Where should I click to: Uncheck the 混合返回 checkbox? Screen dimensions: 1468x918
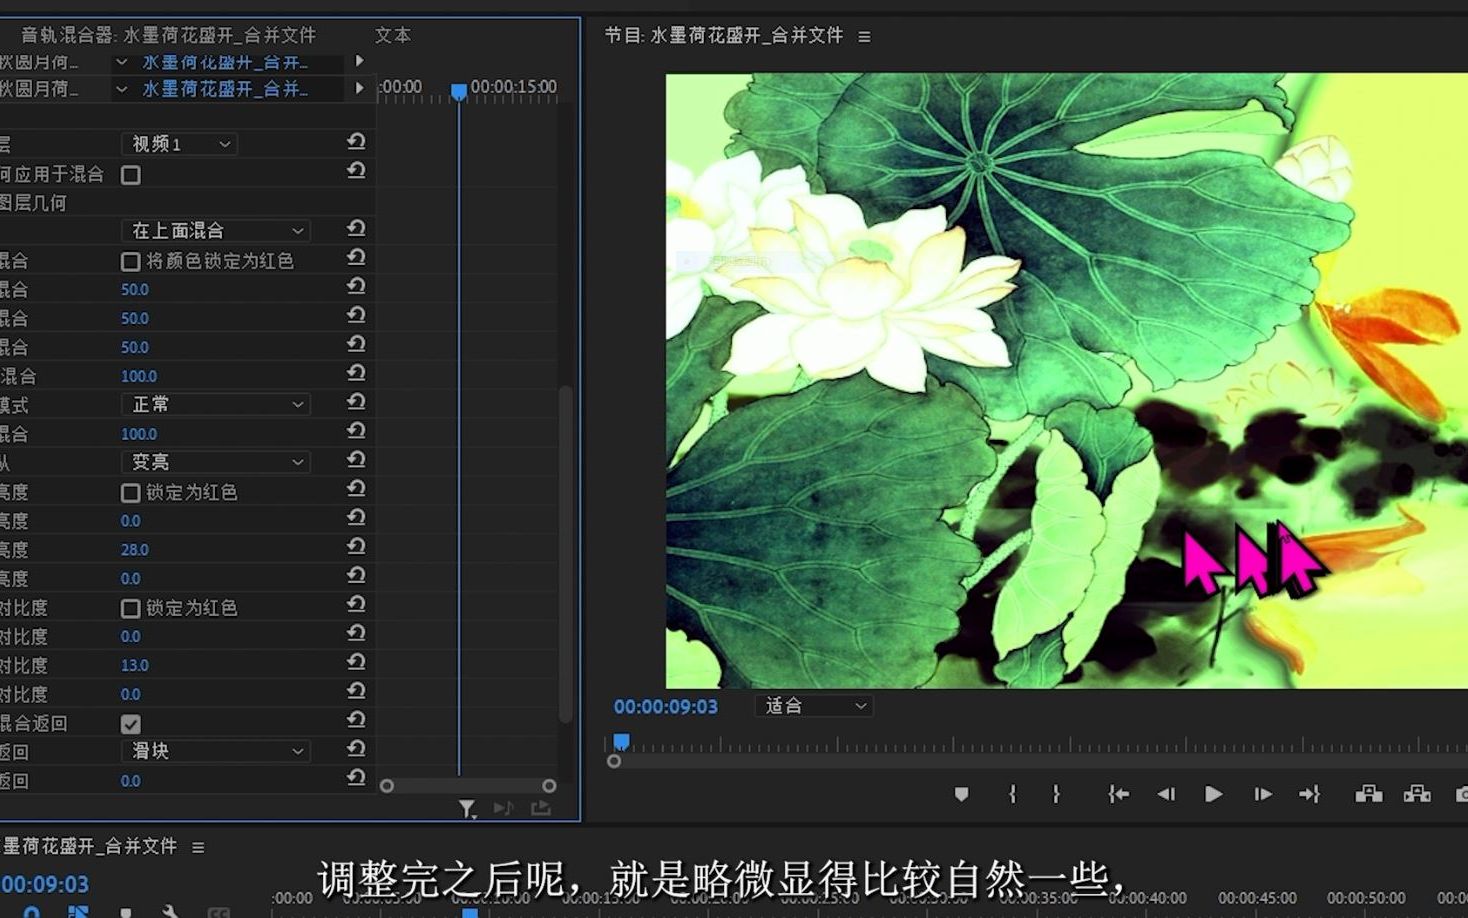coord(131,724)
